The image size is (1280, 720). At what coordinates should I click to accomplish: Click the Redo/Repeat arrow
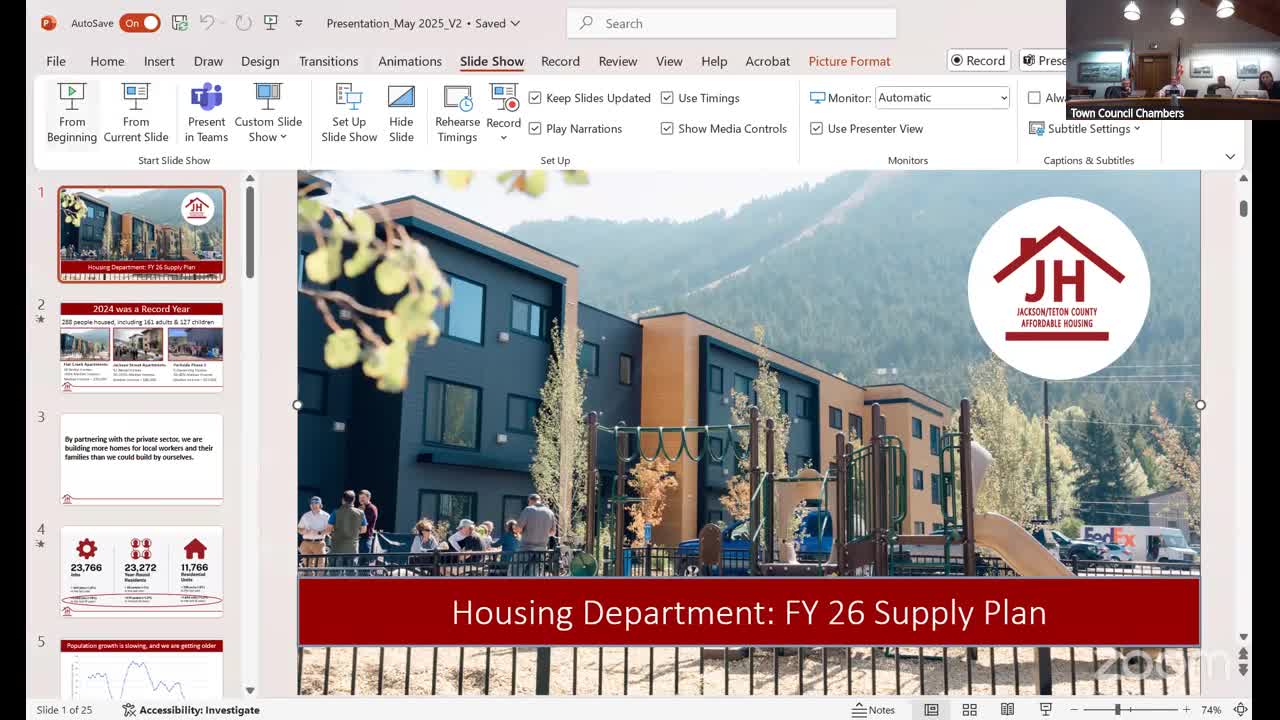pyautogui.click(x=243, y=23)
